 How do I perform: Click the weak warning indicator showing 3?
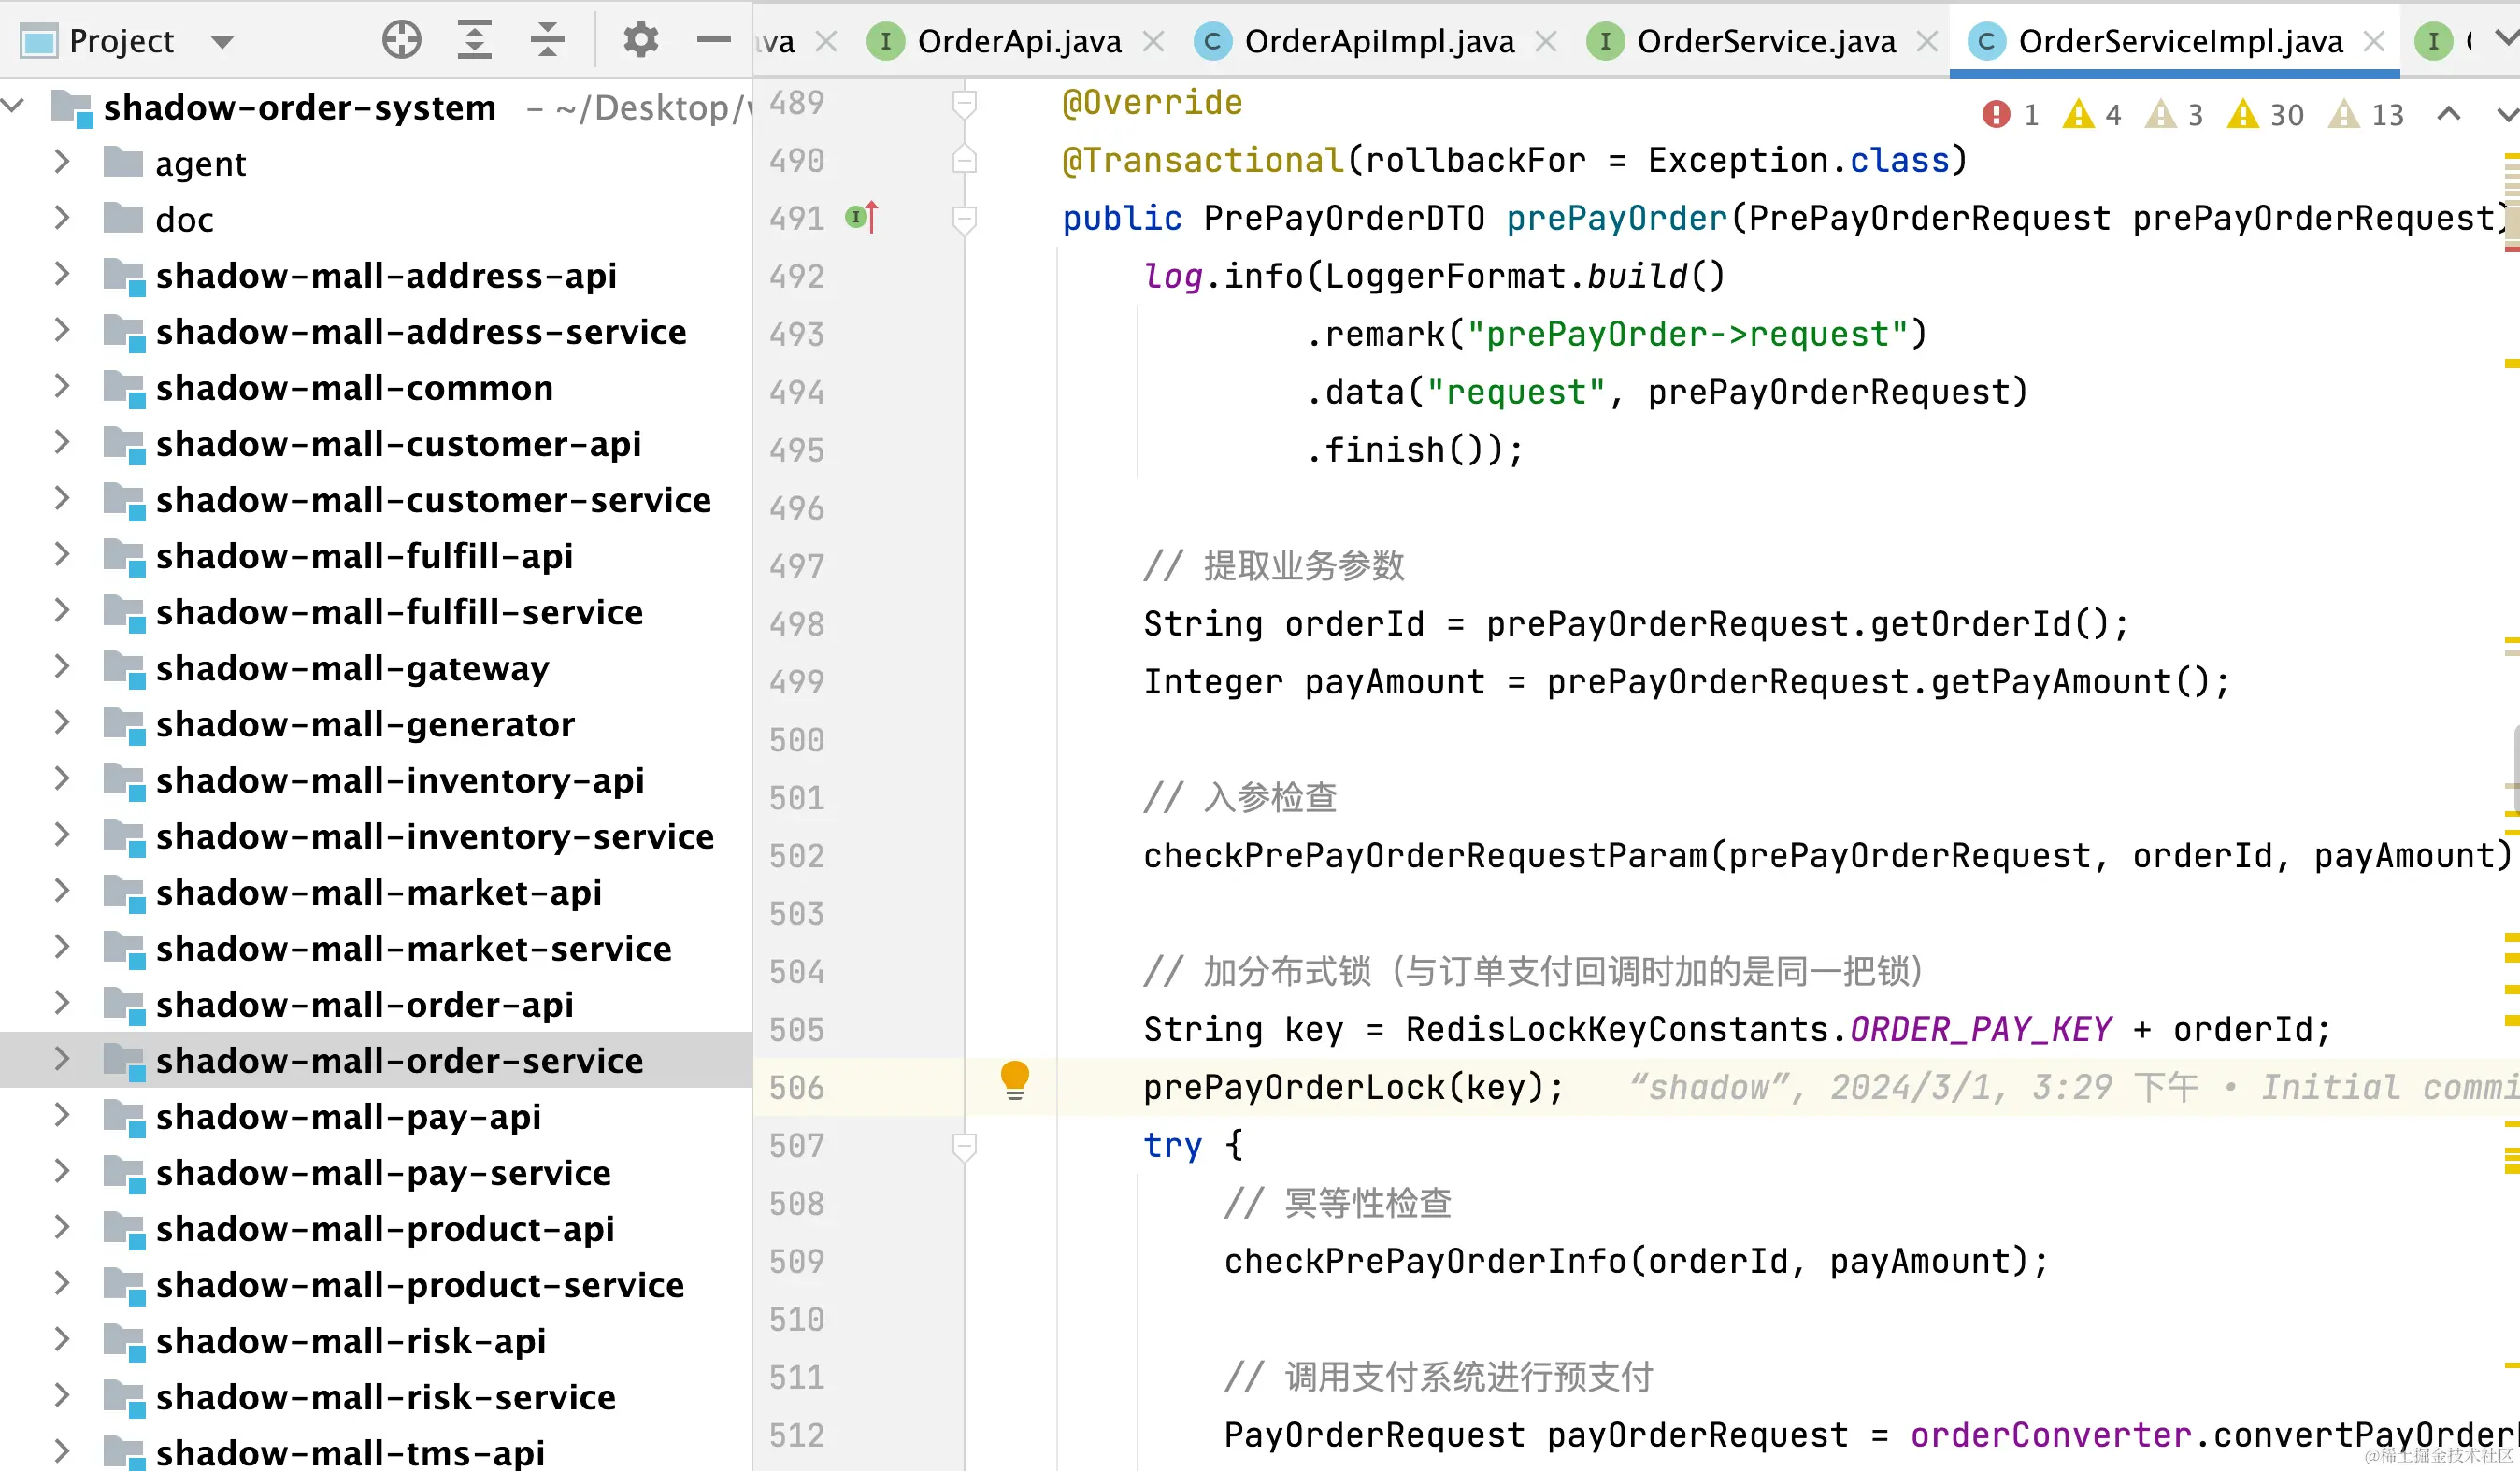pos(2174,114)
